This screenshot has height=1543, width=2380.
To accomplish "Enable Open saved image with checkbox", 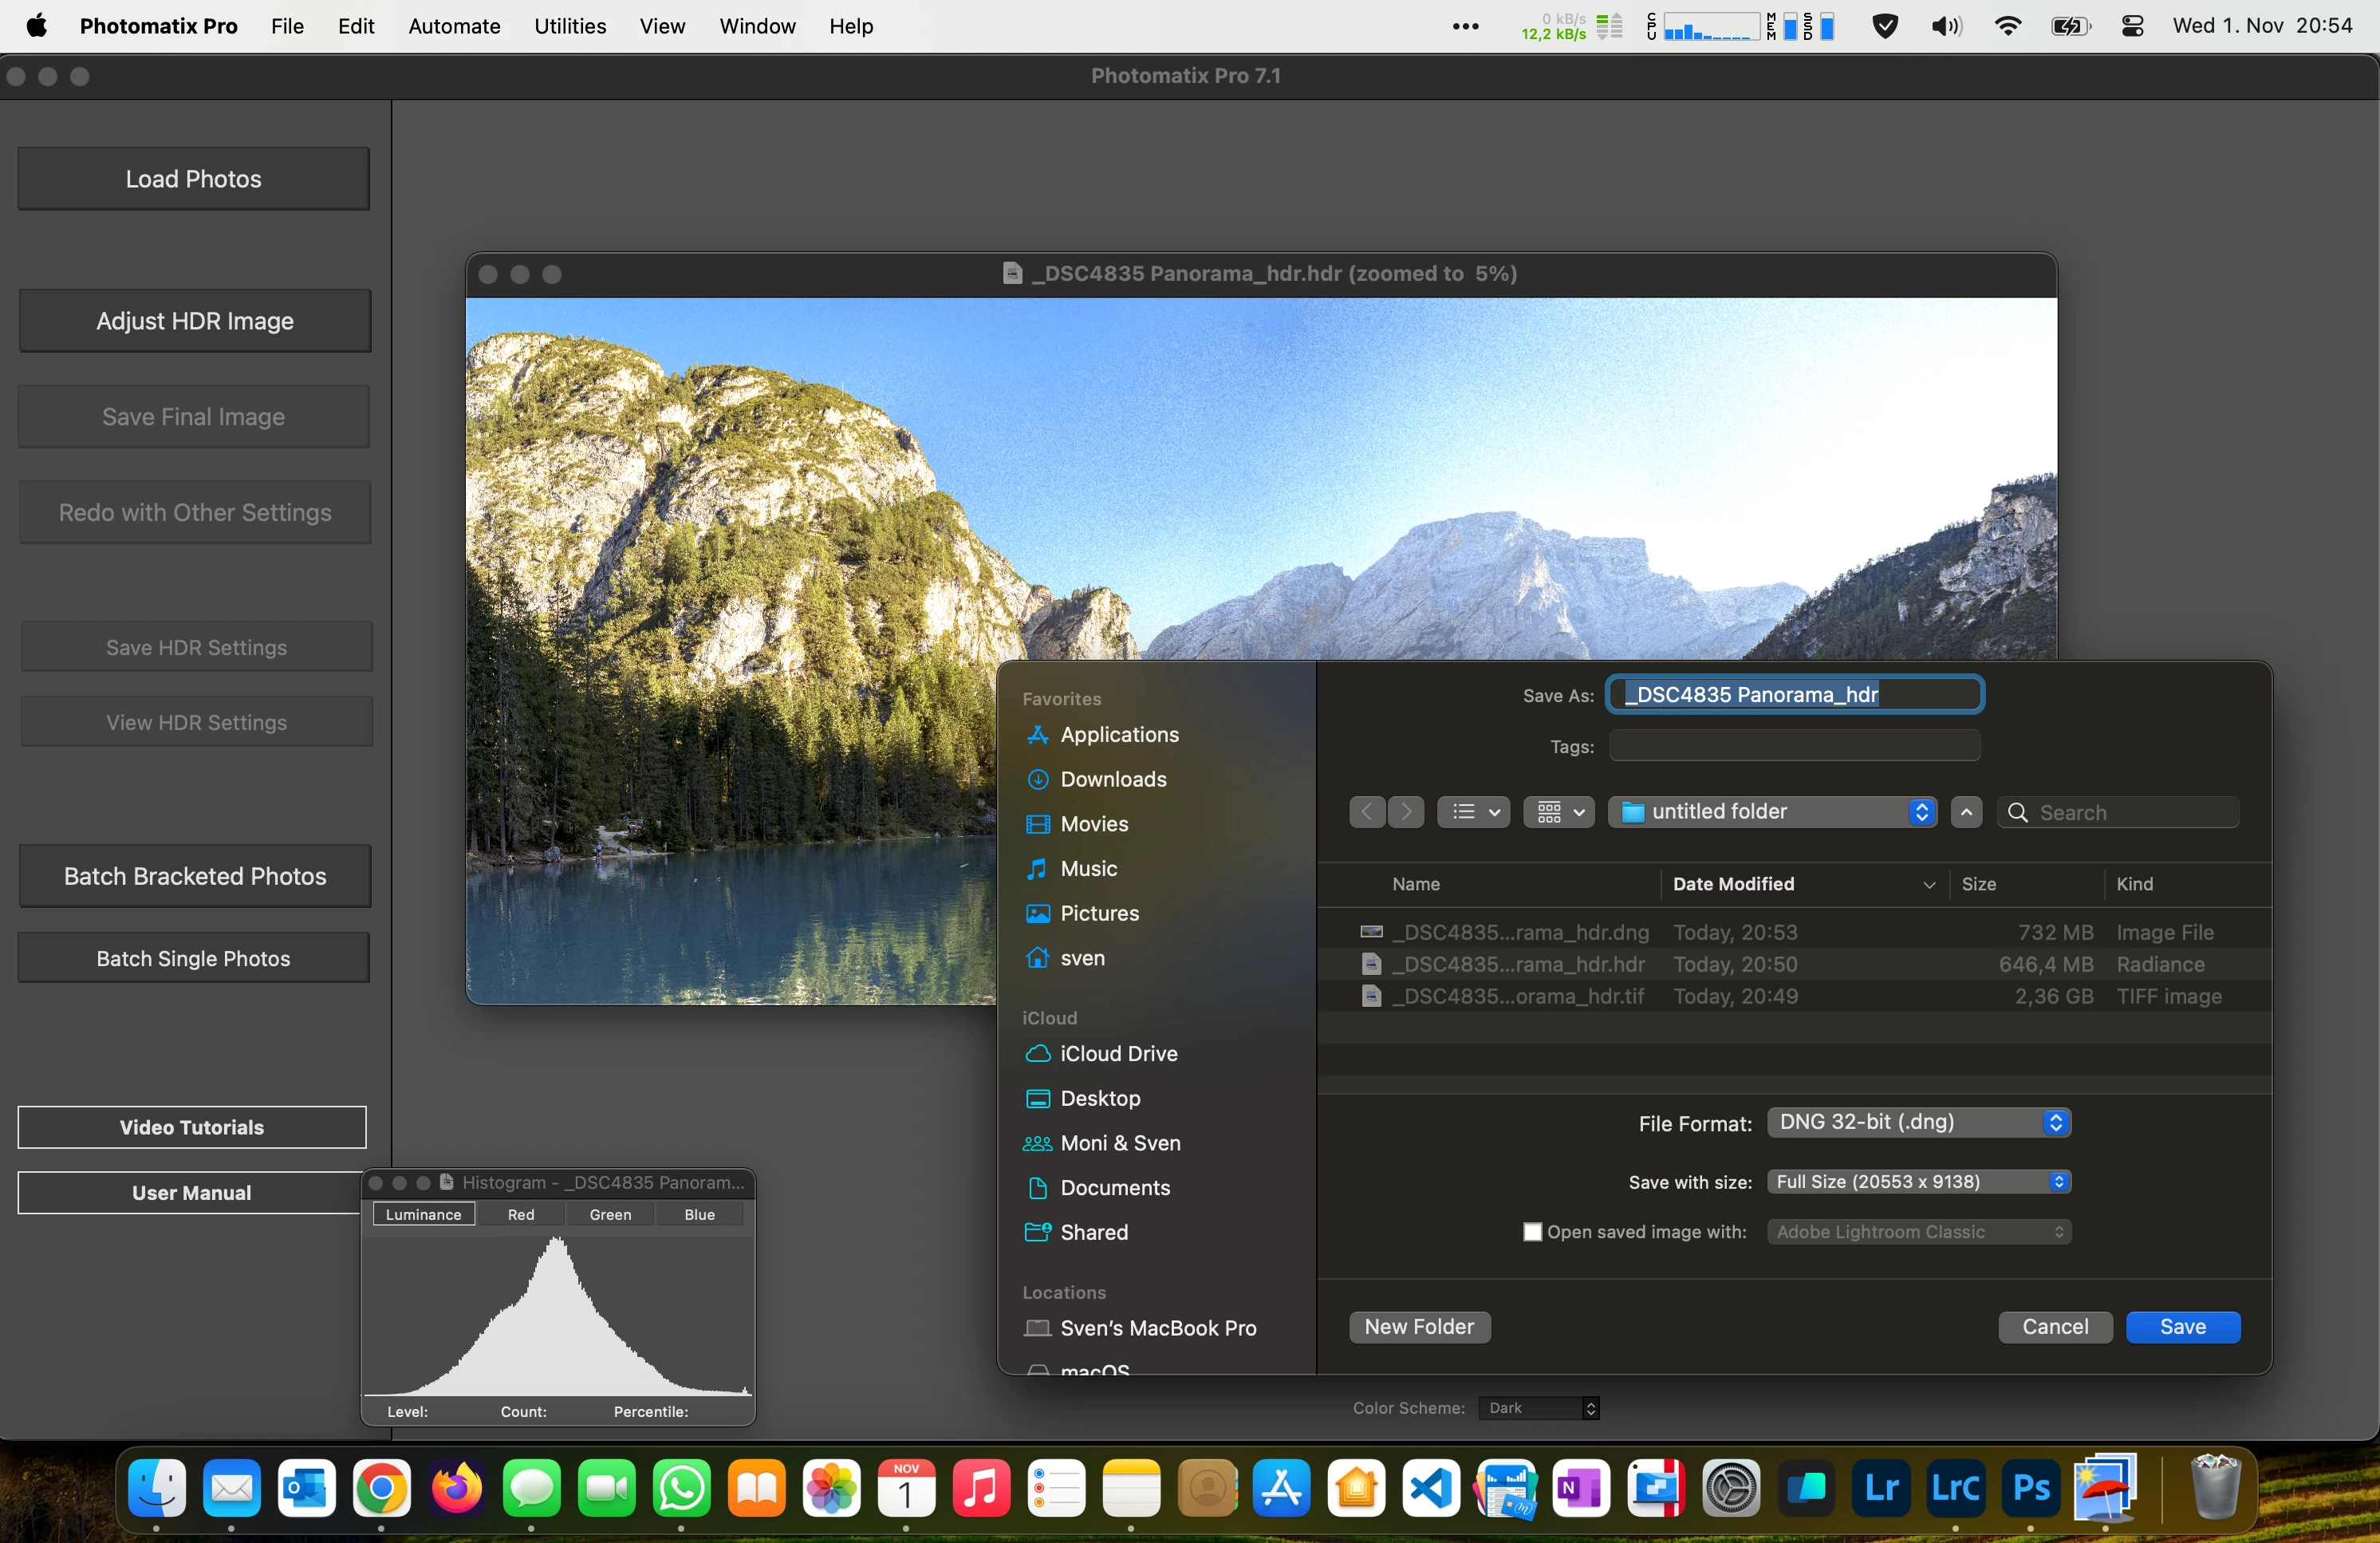I will point(1531,1232).
